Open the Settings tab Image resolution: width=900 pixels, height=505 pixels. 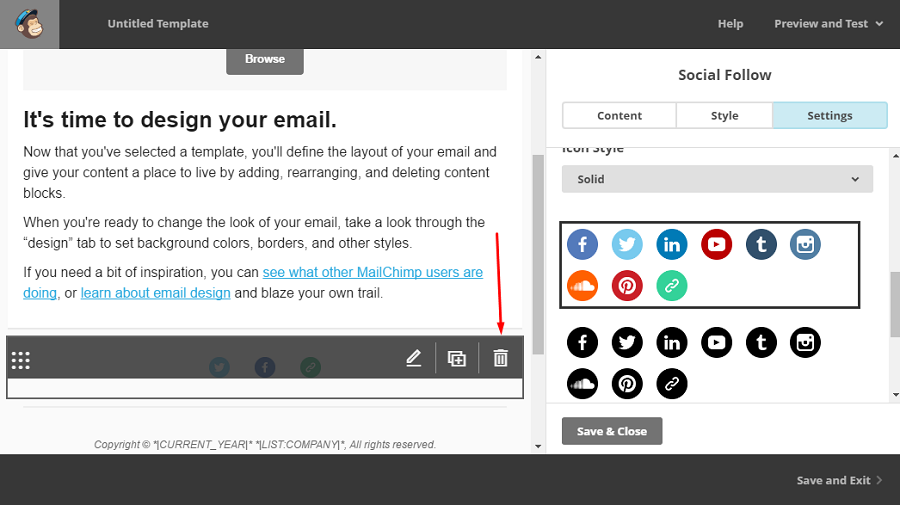(x=829, y=115)
